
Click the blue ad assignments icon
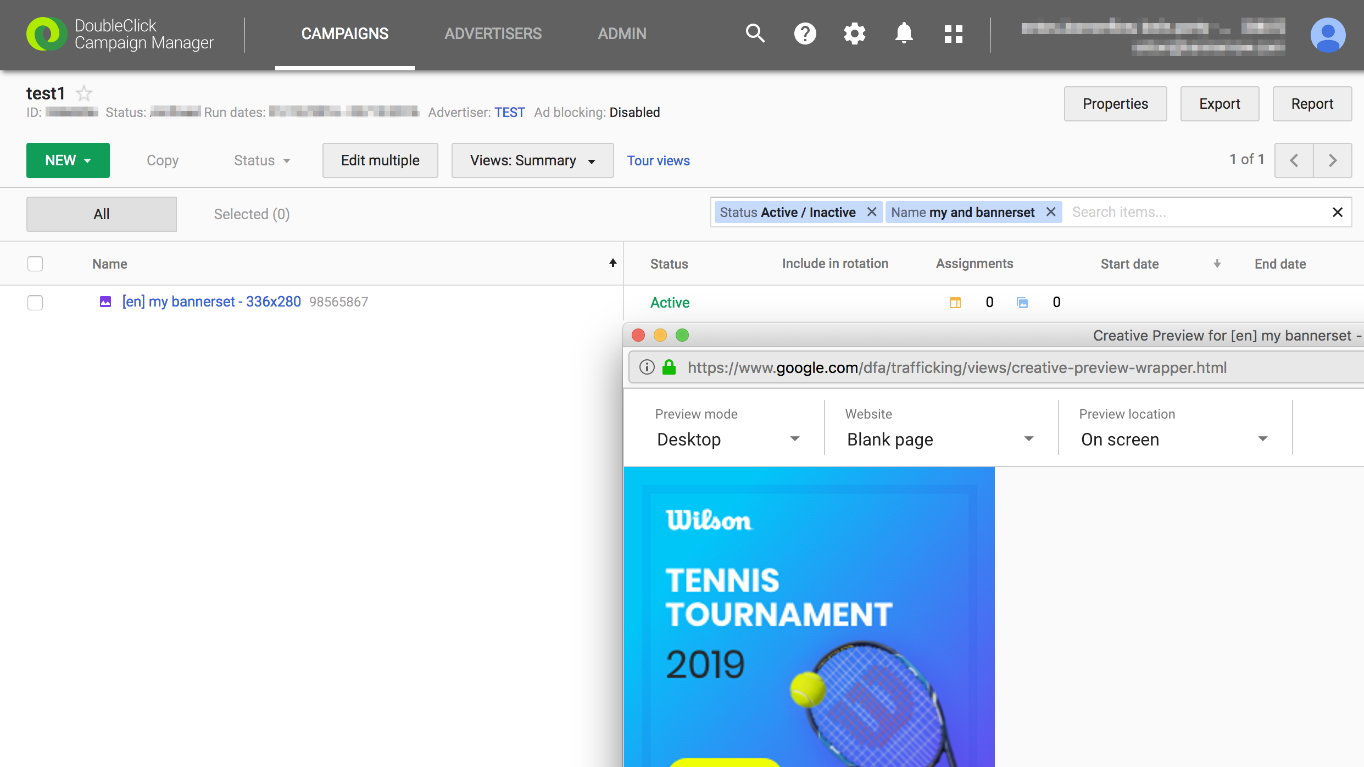[x=1022, y=302]
